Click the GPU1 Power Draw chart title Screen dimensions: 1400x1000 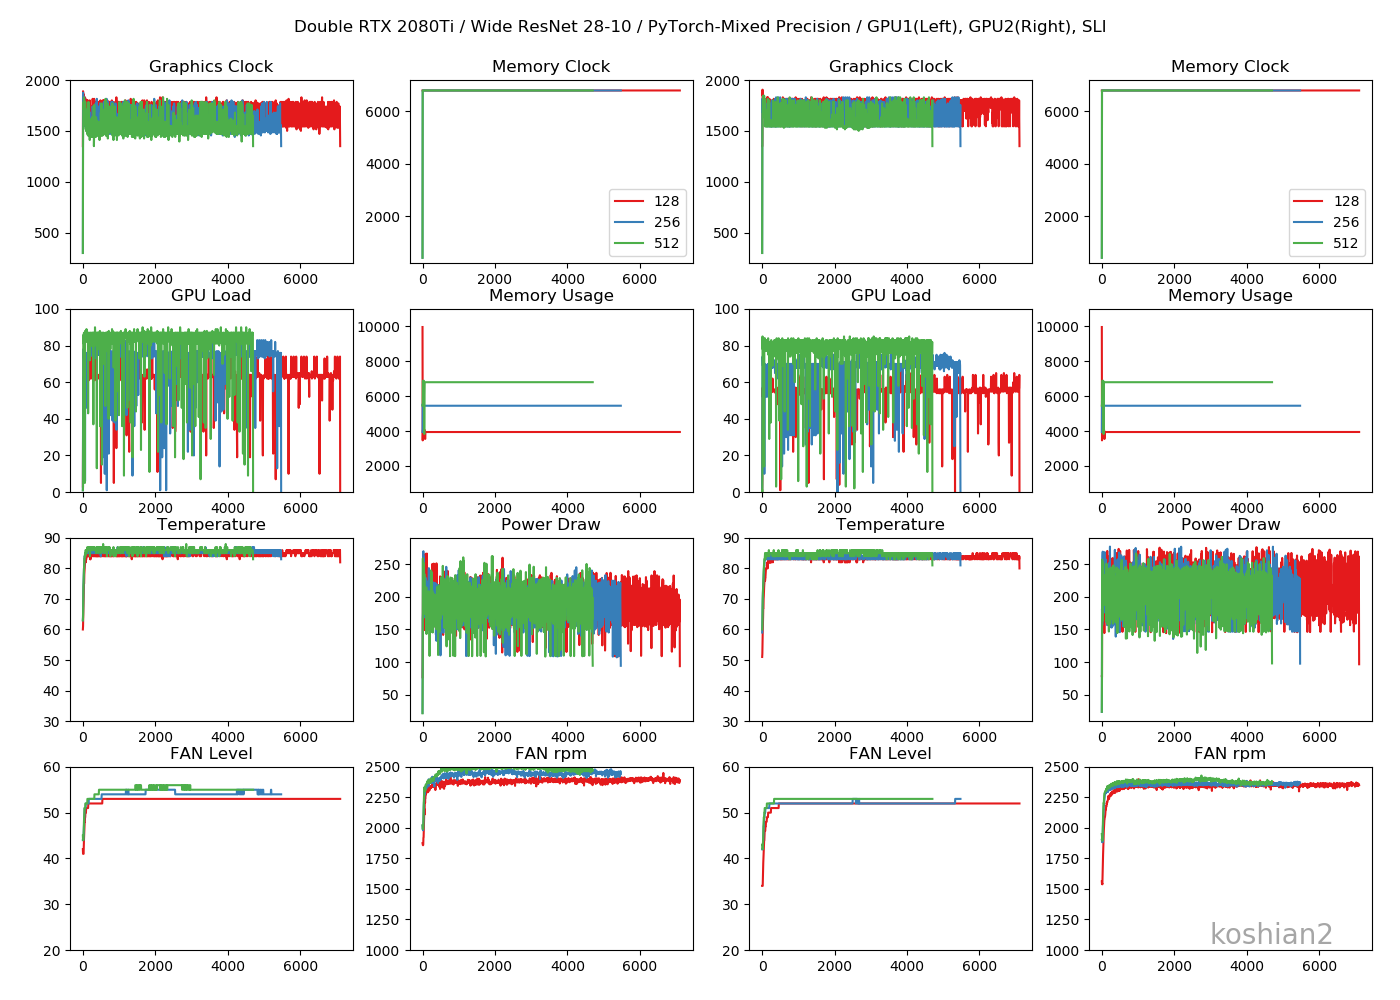(551, 525)
